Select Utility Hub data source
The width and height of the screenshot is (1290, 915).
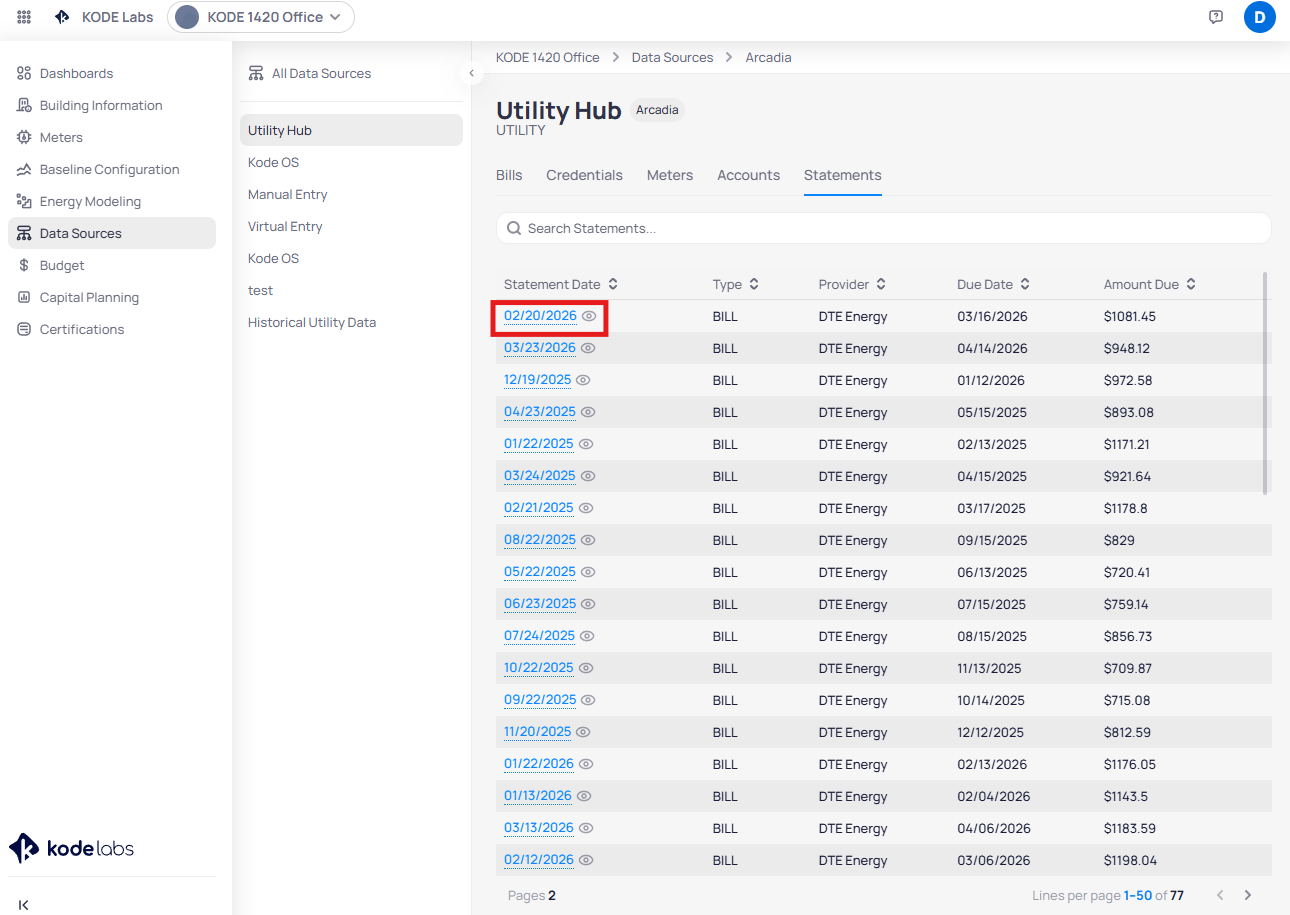tap(351, 130)
